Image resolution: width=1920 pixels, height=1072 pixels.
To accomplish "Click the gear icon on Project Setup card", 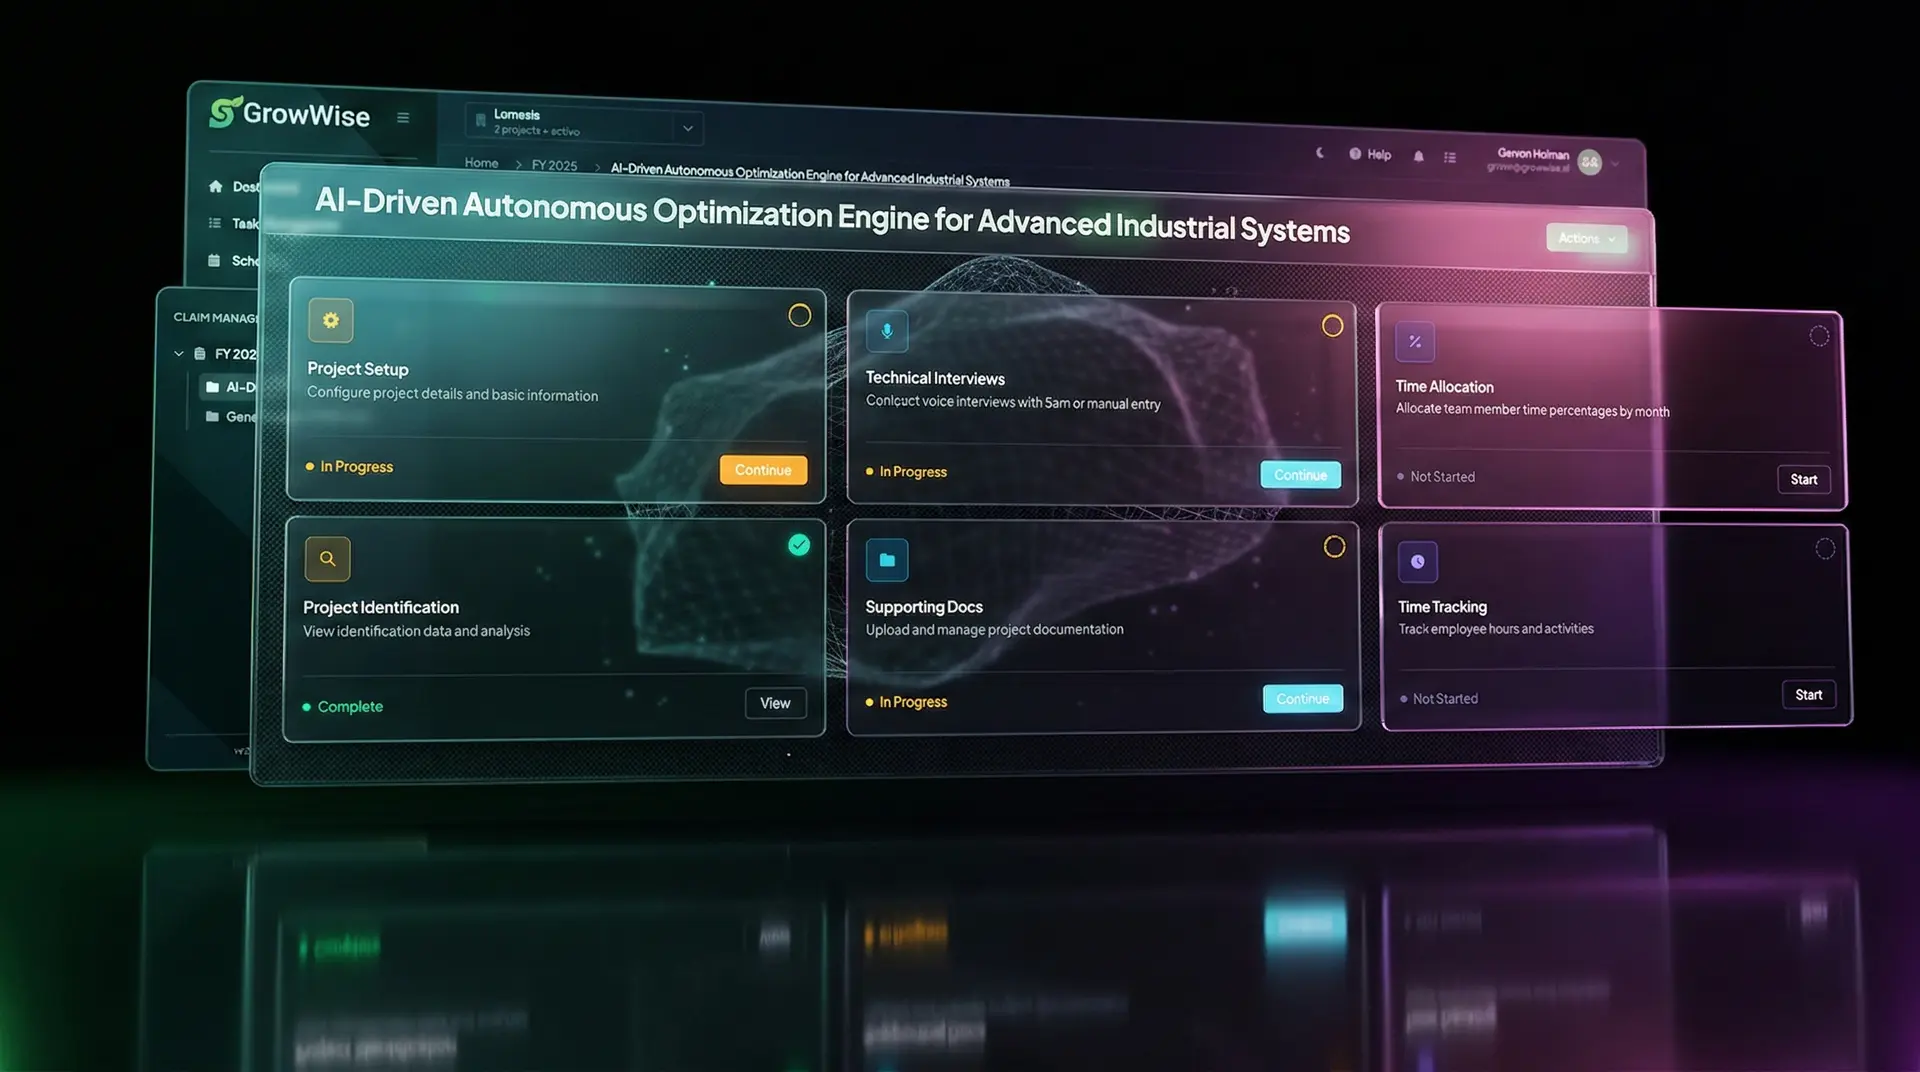I will tap(331, 321).
